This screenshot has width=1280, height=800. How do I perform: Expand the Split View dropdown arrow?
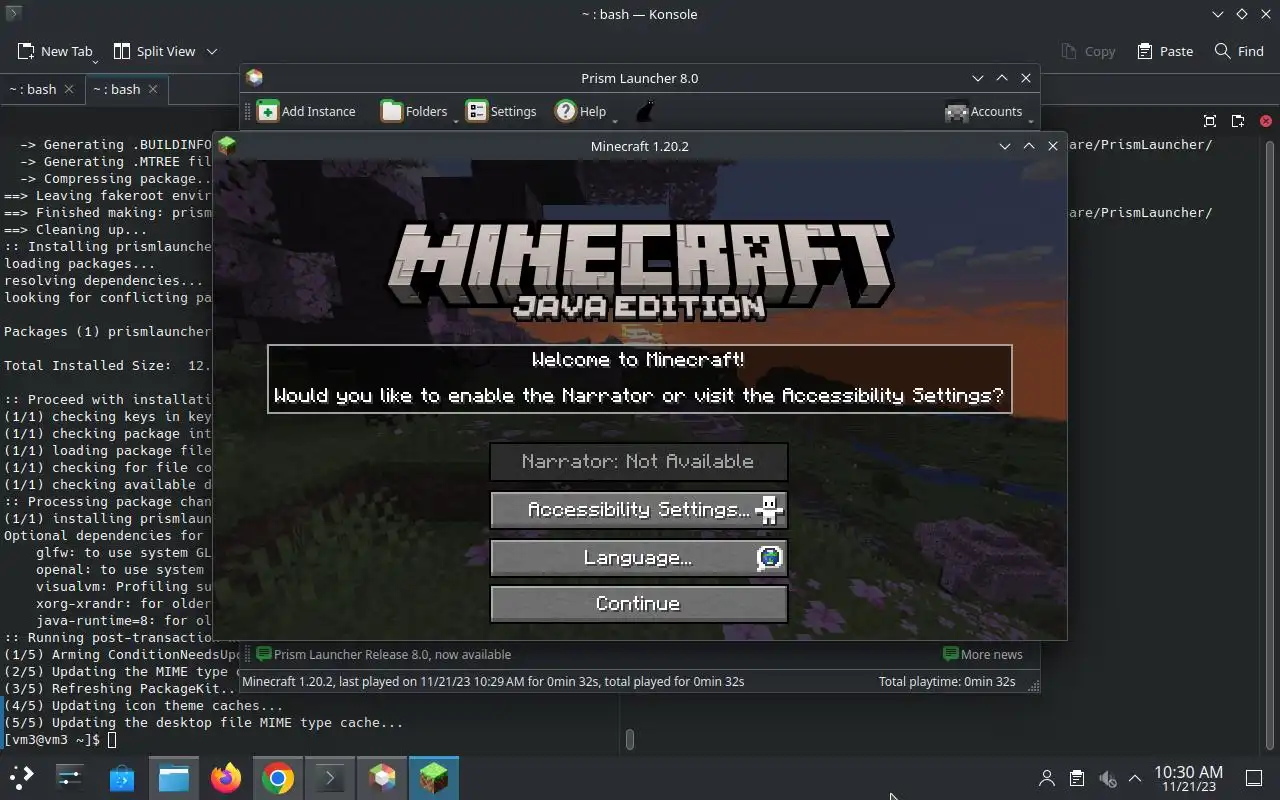click(x=212, y=51)
